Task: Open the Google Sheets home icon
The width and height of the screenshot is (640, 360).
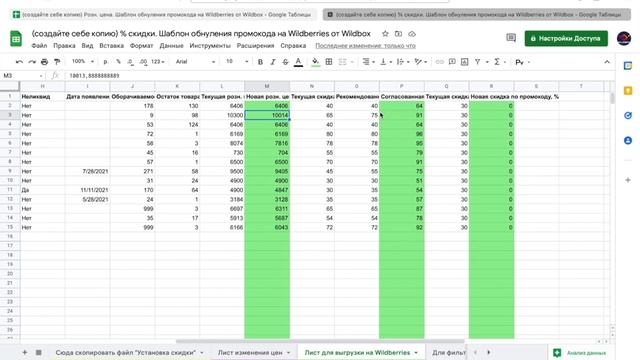Action: [16, 39]
